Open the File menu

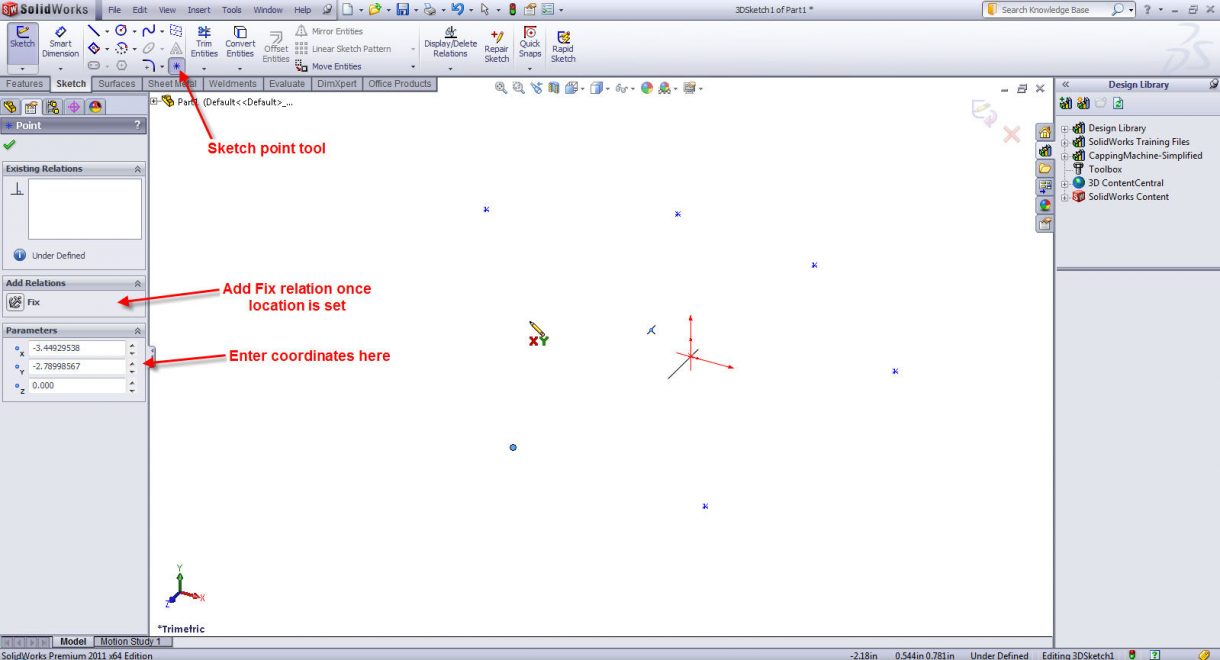coord(115,9)
